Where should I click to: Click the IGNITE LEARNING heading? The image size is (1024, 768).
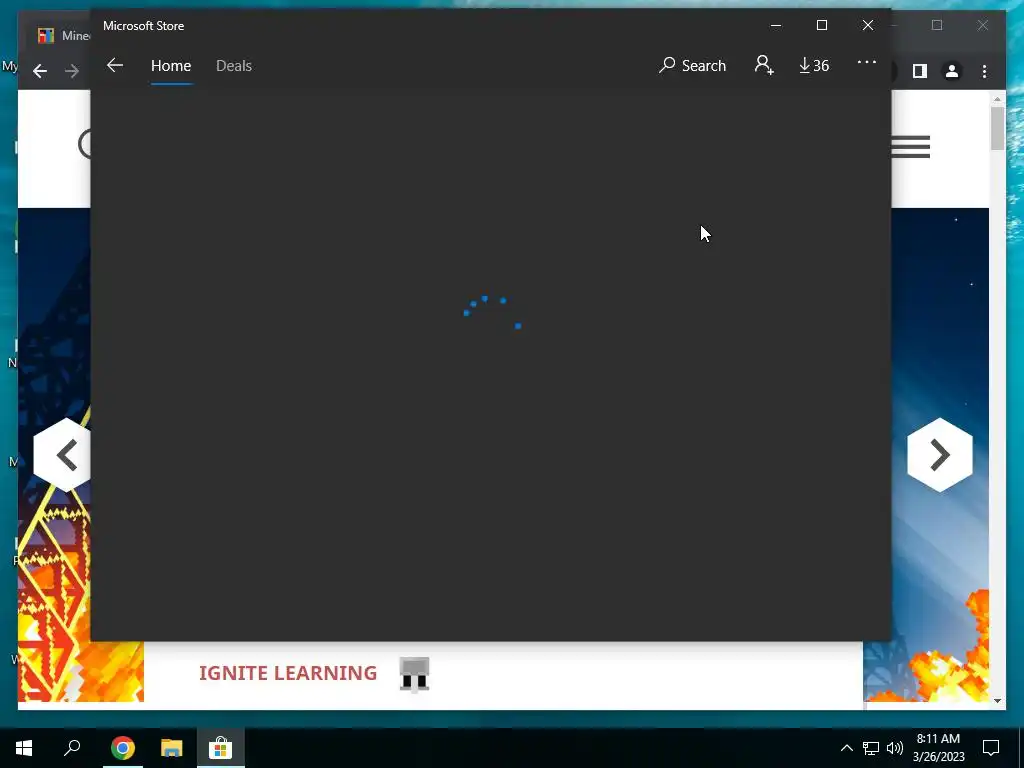tap(288, 673)
